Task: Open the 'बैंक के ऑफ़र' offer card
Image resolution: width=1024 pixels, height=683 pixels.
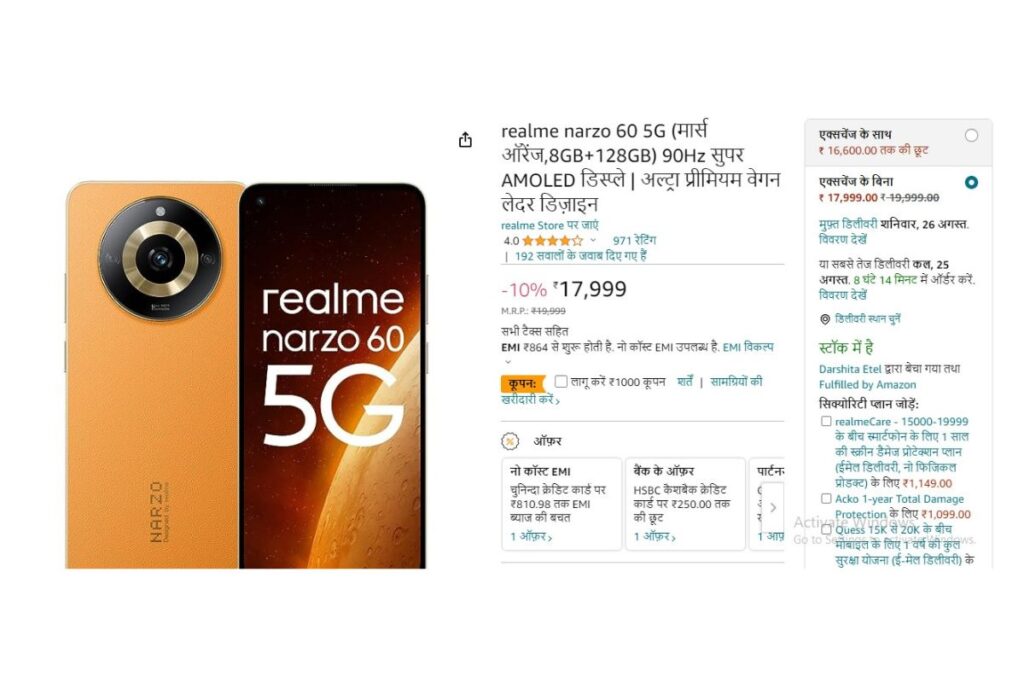Action: pyautogui.click(x=685, y=503)
